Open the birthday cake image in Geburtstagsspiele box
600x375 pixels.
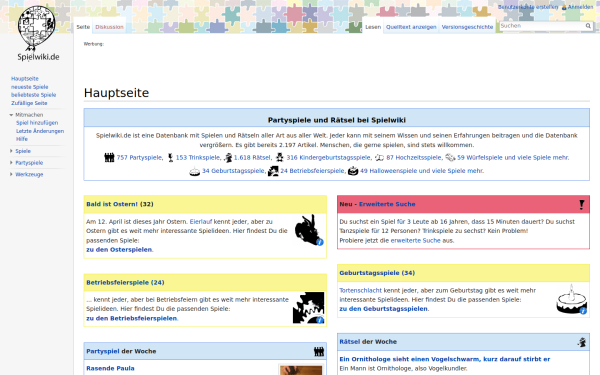pos(571,299)
